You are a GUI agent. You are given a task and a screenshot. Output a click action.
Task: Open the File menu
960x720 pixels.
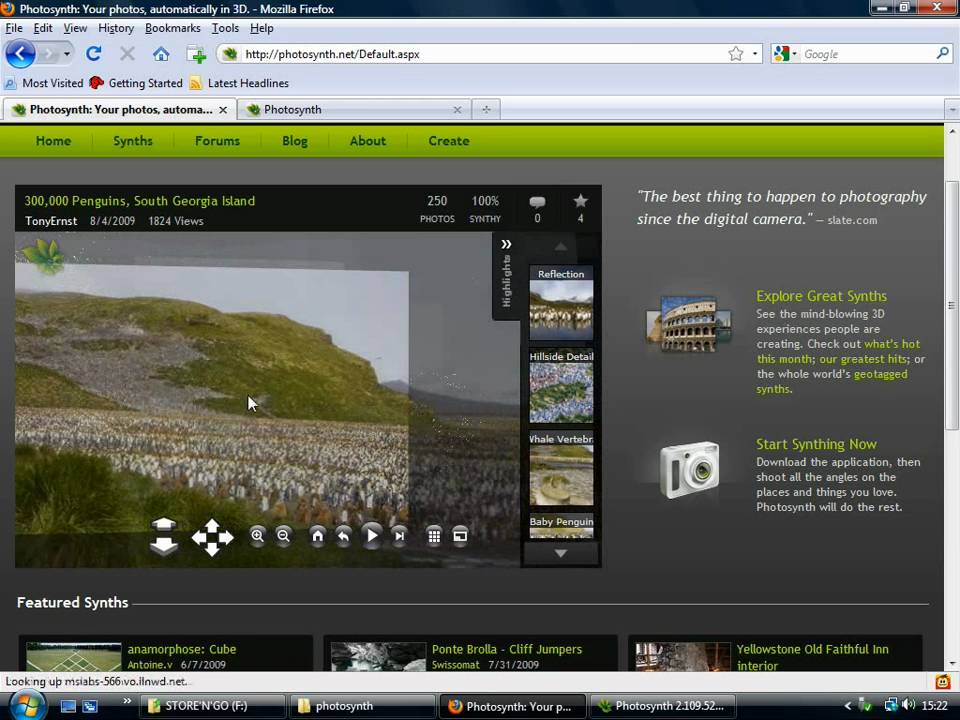(x=13, y=28)
